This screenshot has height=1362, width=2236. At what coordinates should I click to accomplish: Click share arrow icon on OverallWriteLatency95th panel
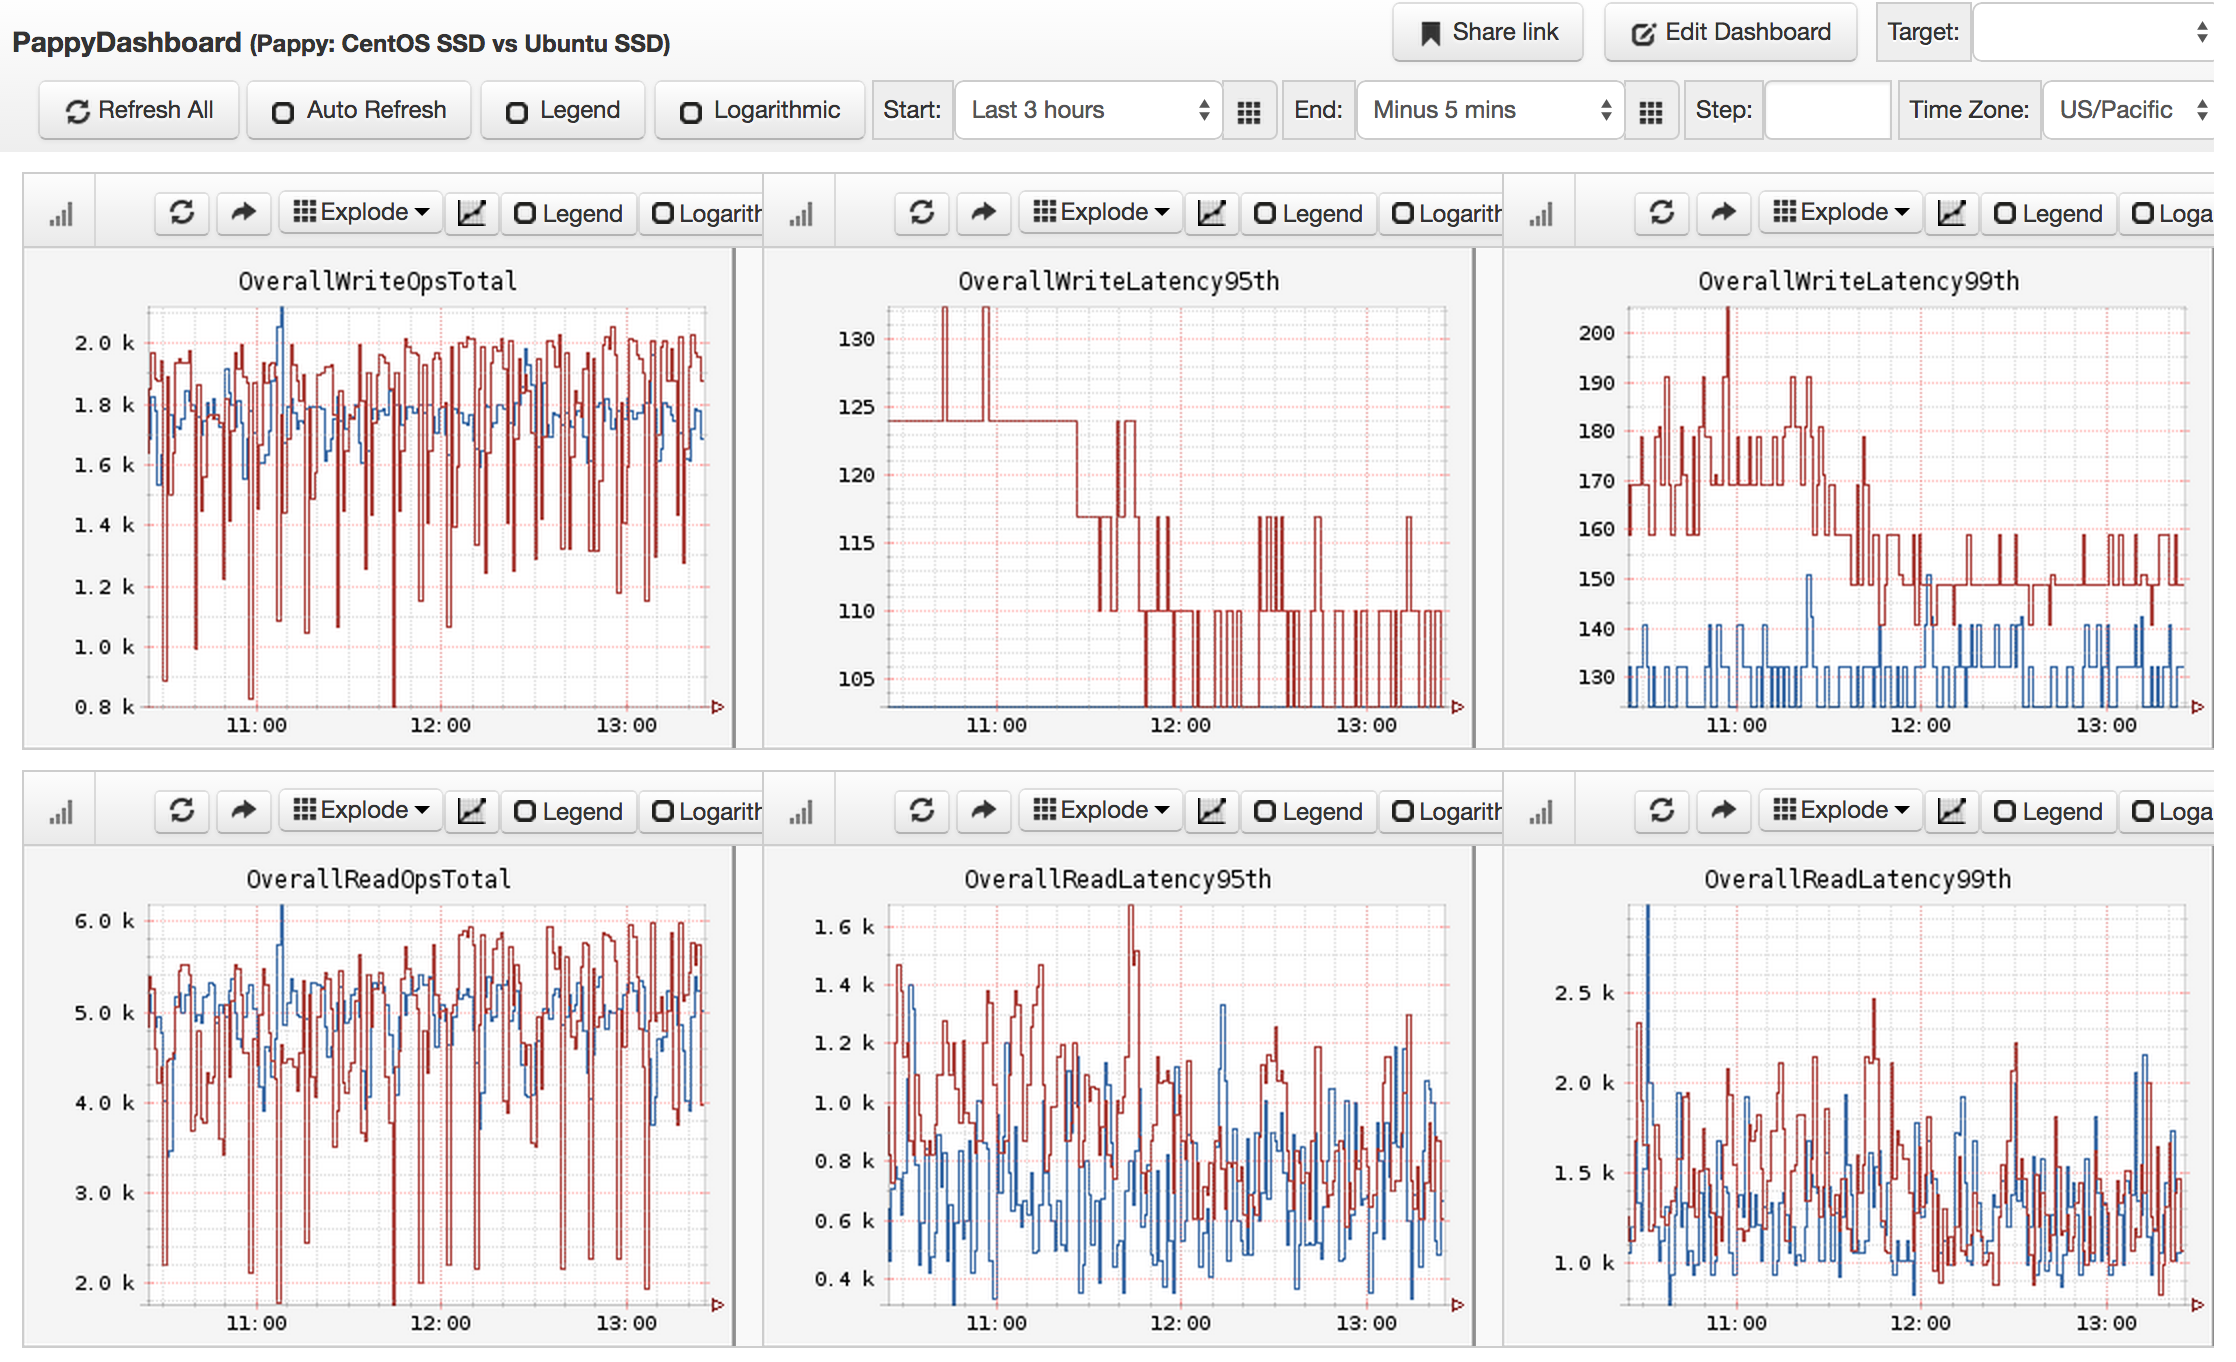[x=984, y=212]
